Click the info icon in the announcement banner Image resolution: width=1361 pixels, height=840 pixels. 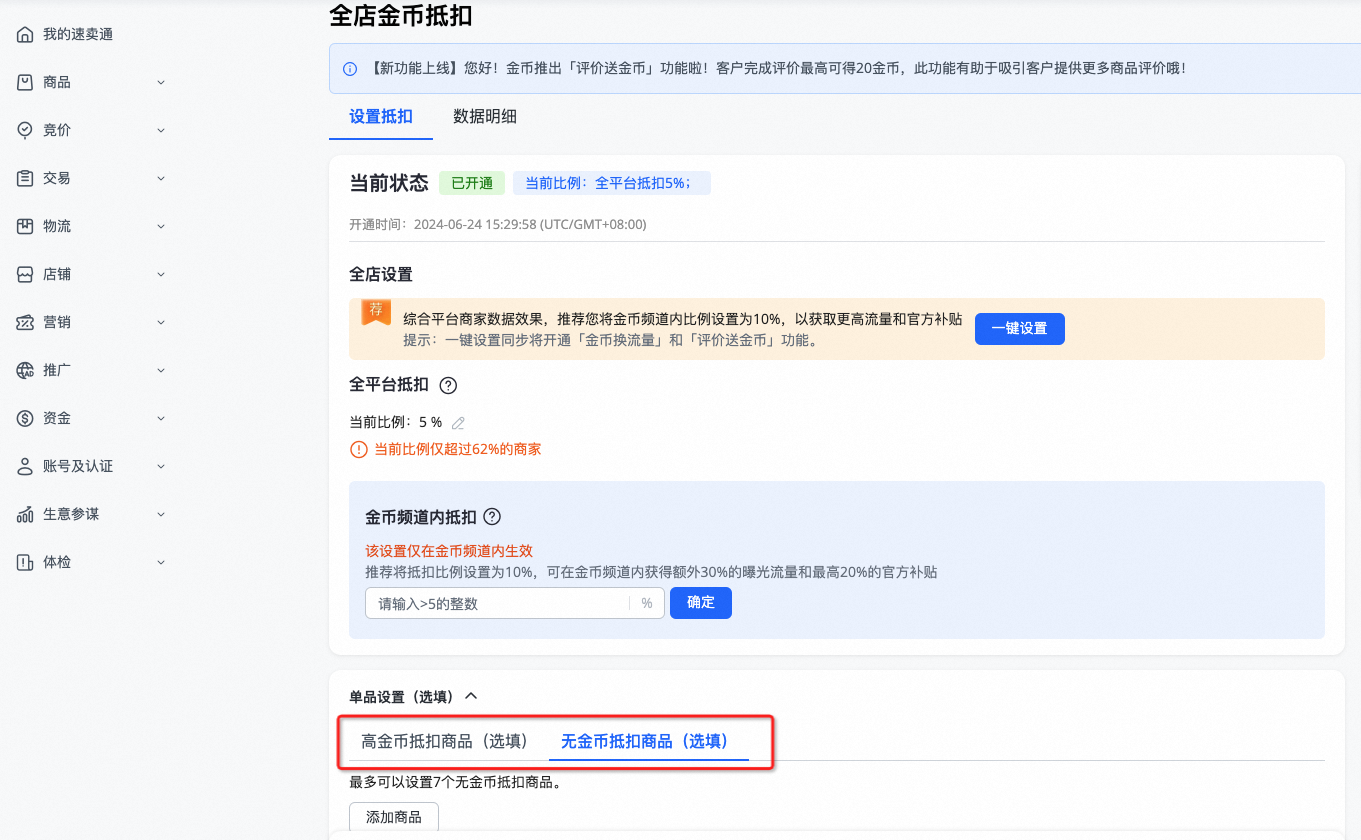(x=349, y=67)
